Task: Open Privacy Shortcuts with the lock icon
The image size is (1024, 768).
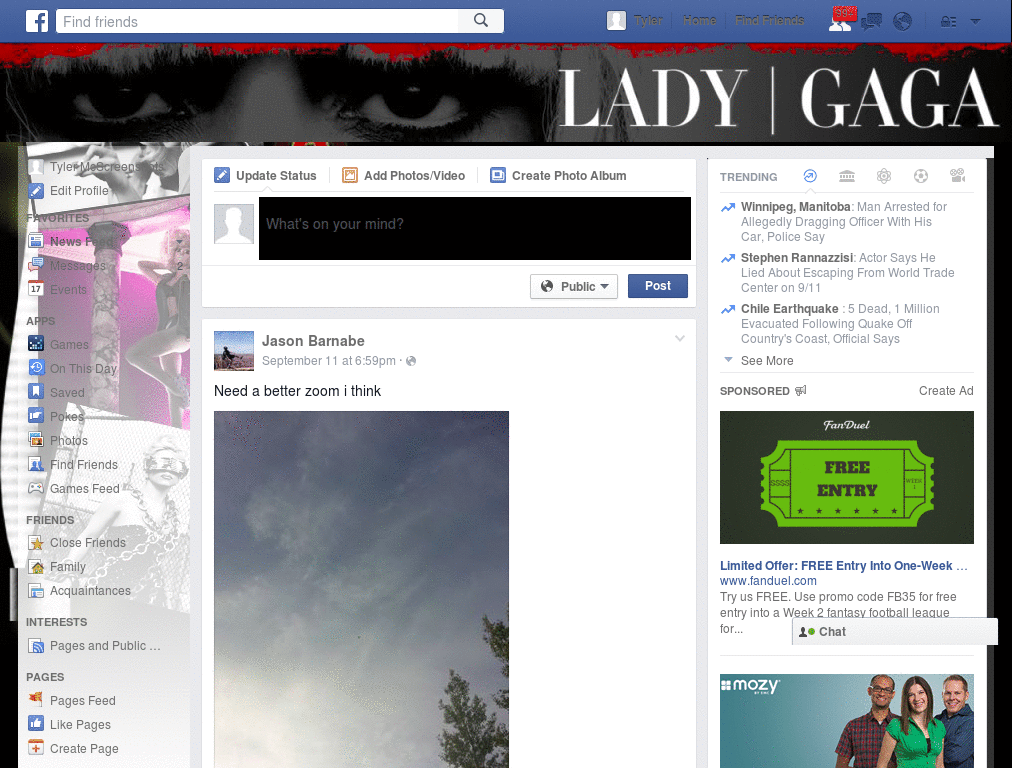Action: (x=948, y=20)
